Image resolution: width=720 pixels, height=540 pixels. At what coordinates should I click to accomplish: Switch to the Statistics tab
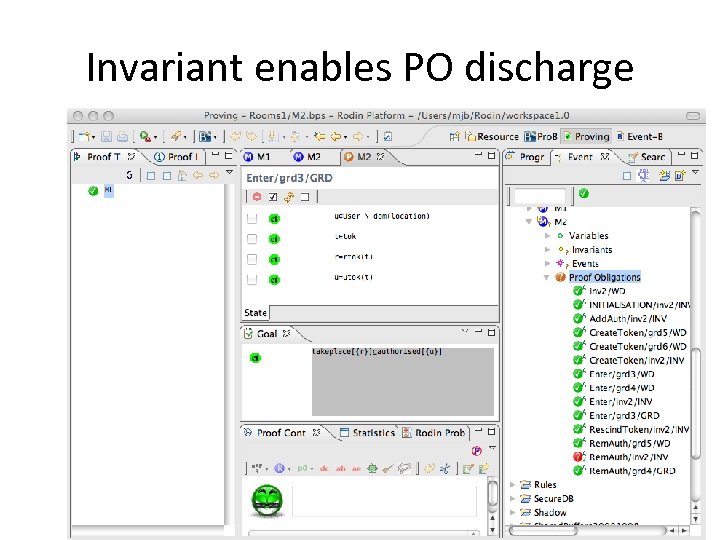(x=368, y=433)
